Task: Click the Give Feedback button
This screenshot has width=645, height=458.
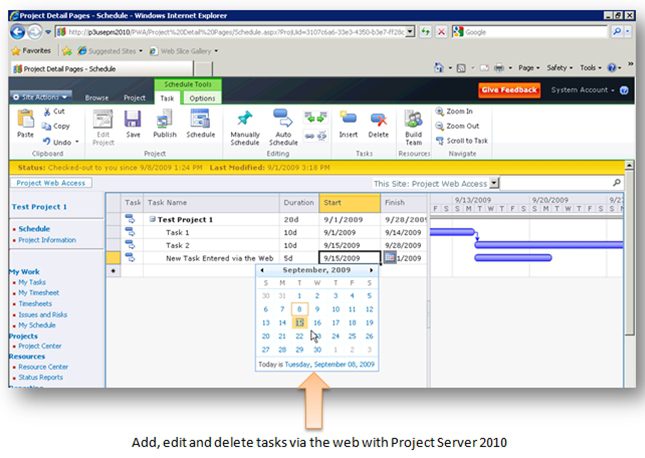Action: pos(509,90)
